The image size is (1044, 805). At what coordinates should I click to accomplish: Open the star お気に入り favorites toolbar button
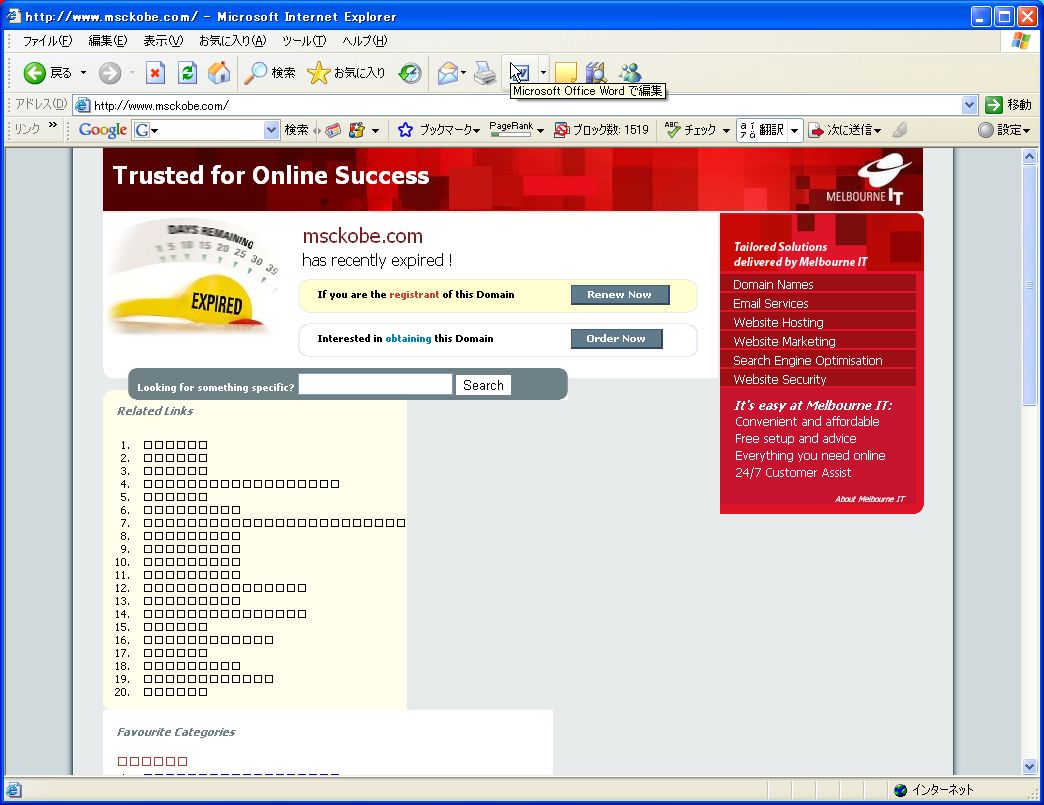pos(346,73)
